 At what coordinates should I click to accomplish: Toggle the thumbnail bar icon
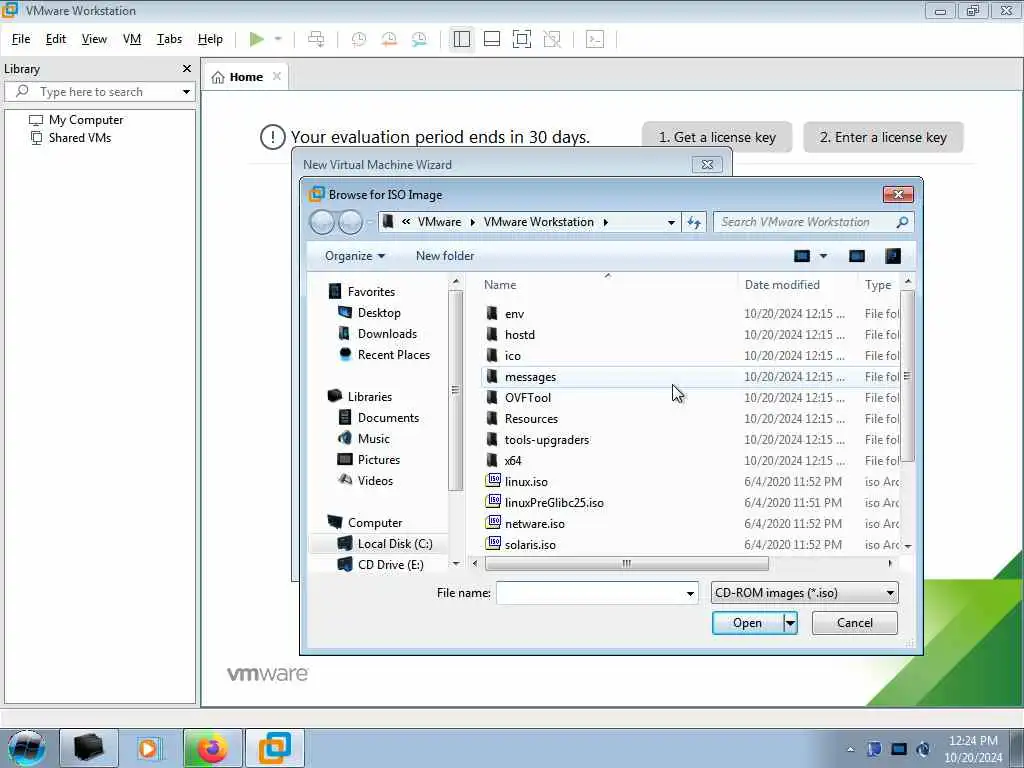[x=492, y=39]
